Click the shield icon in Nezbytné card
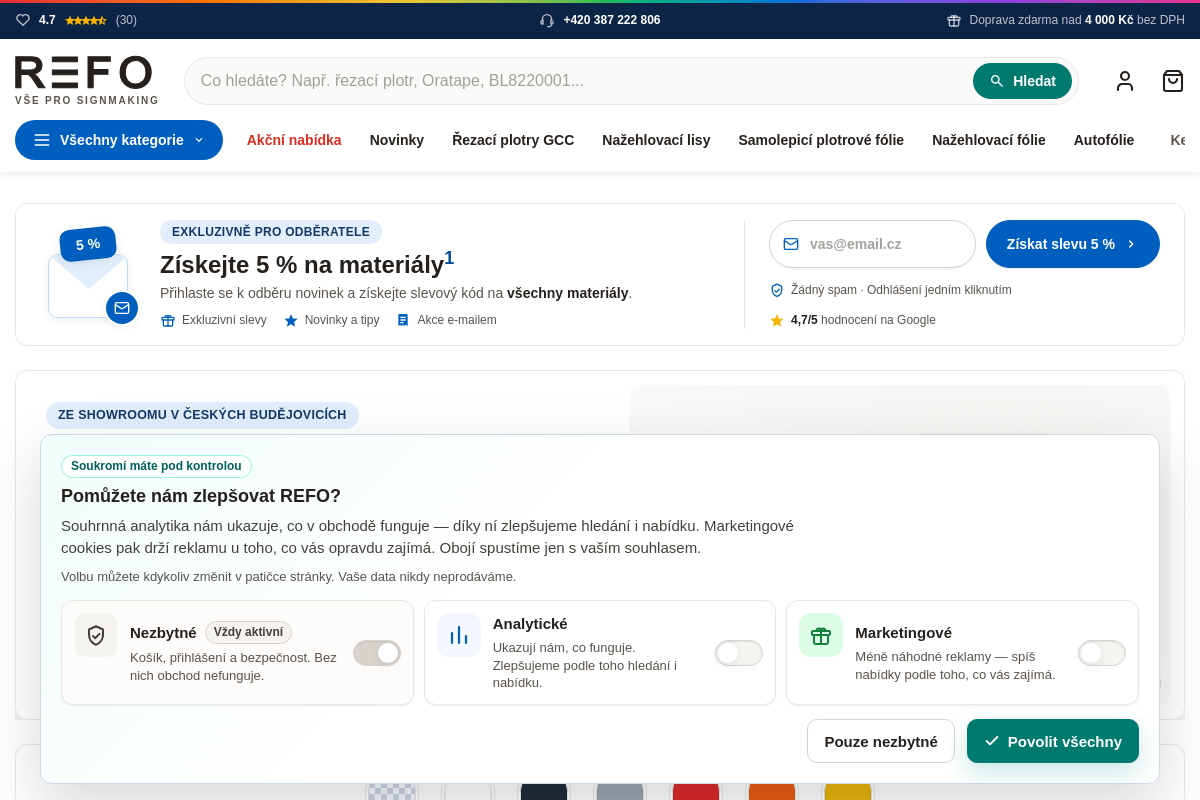1200x800 pixels. pyautogui.click(x=96, y=635)
